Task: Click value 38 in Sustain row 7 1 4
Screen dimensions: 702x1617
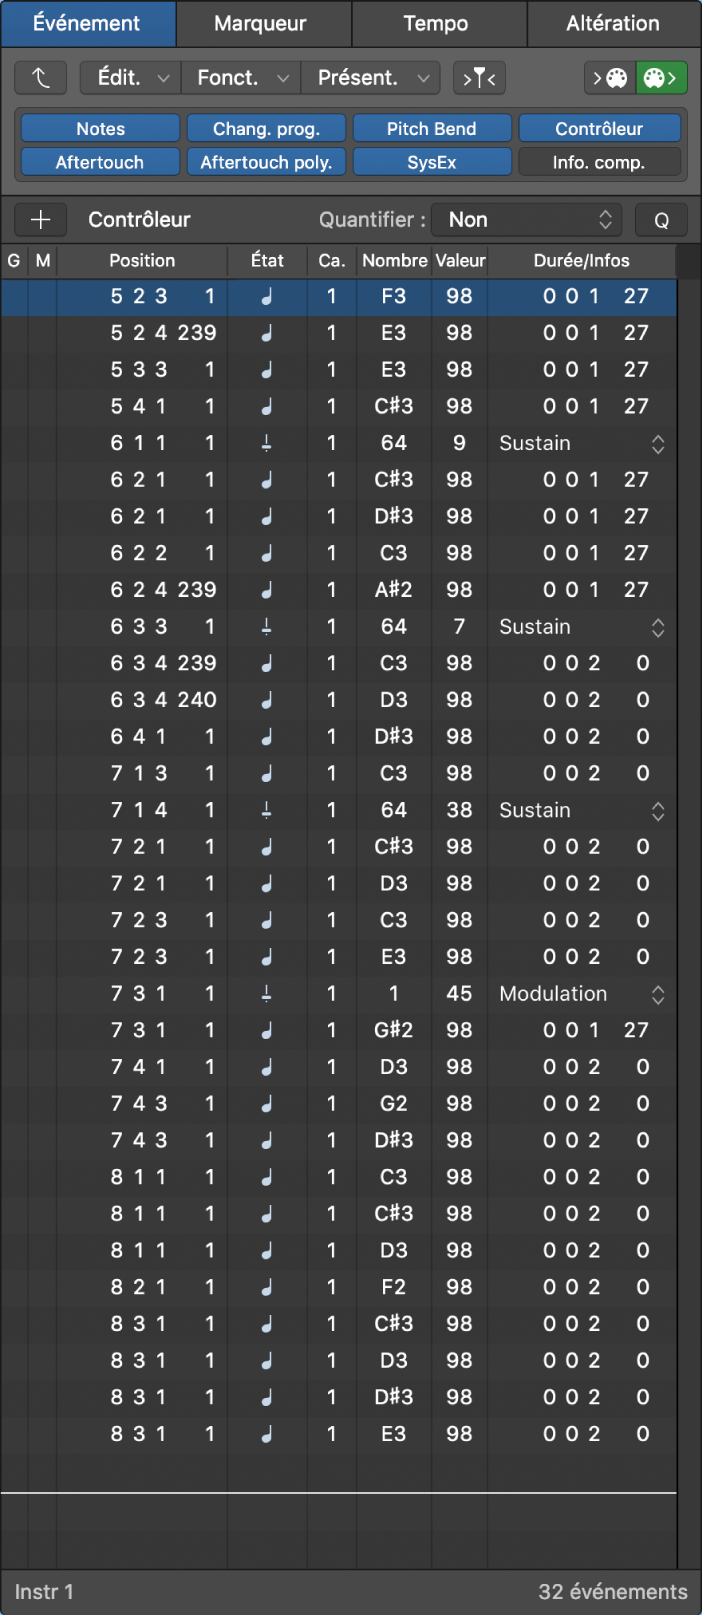Action: (x=459, y=810)
